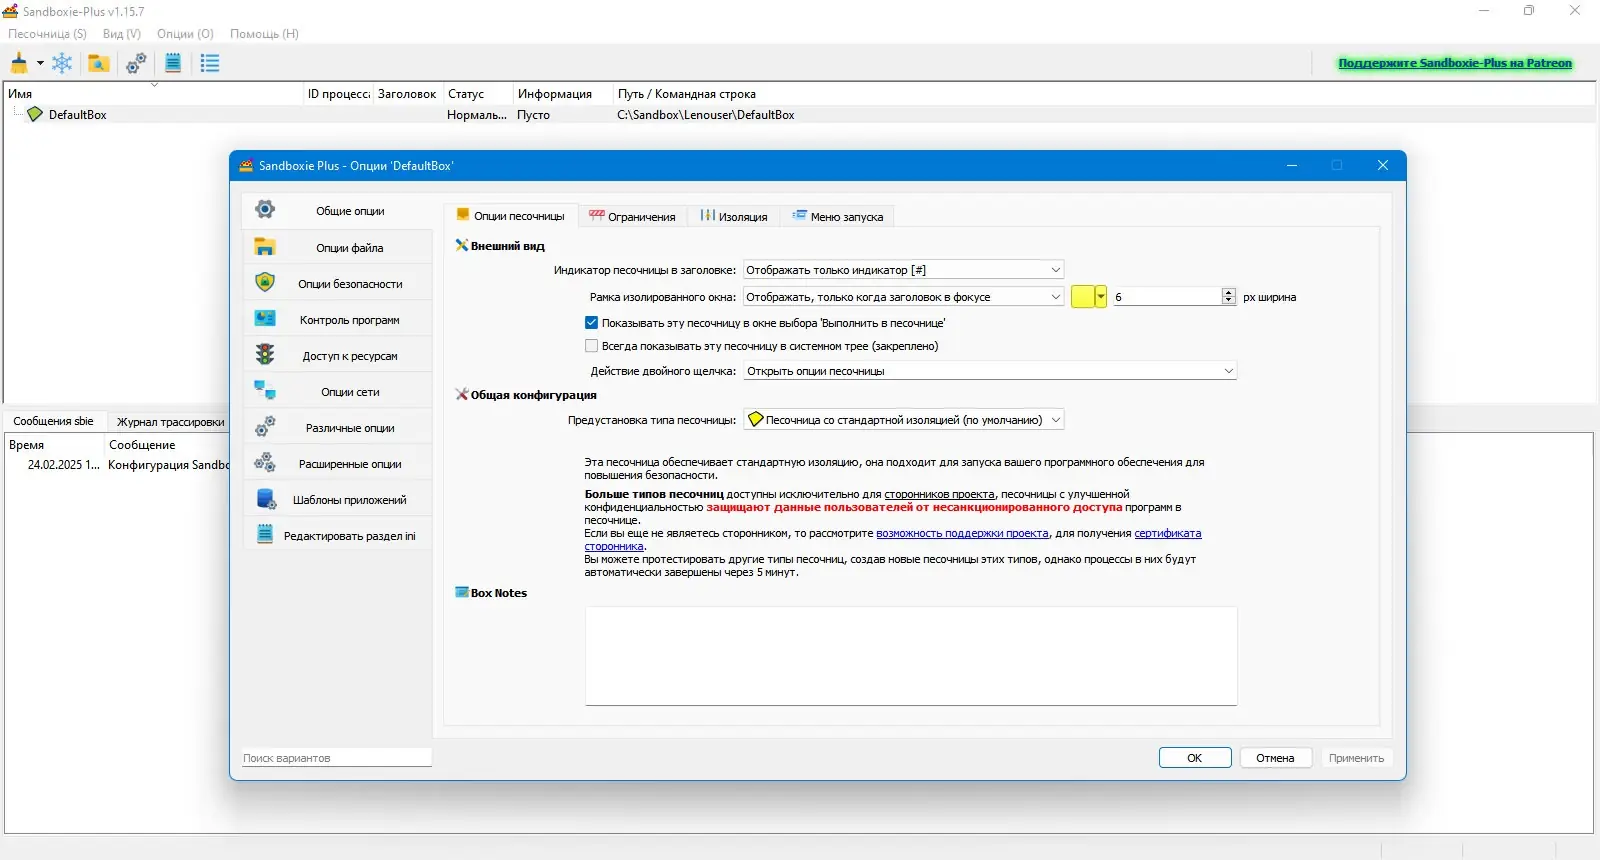Click the Заголовок column header

tap(407, 94)
